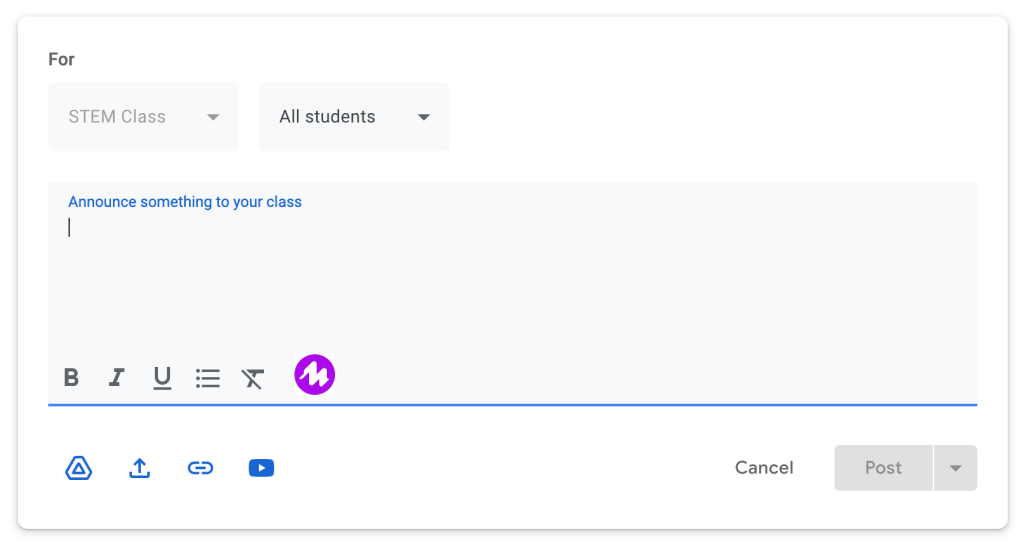
Task: Click the STEM Class dropdown arrow
Action: point(213,117)
